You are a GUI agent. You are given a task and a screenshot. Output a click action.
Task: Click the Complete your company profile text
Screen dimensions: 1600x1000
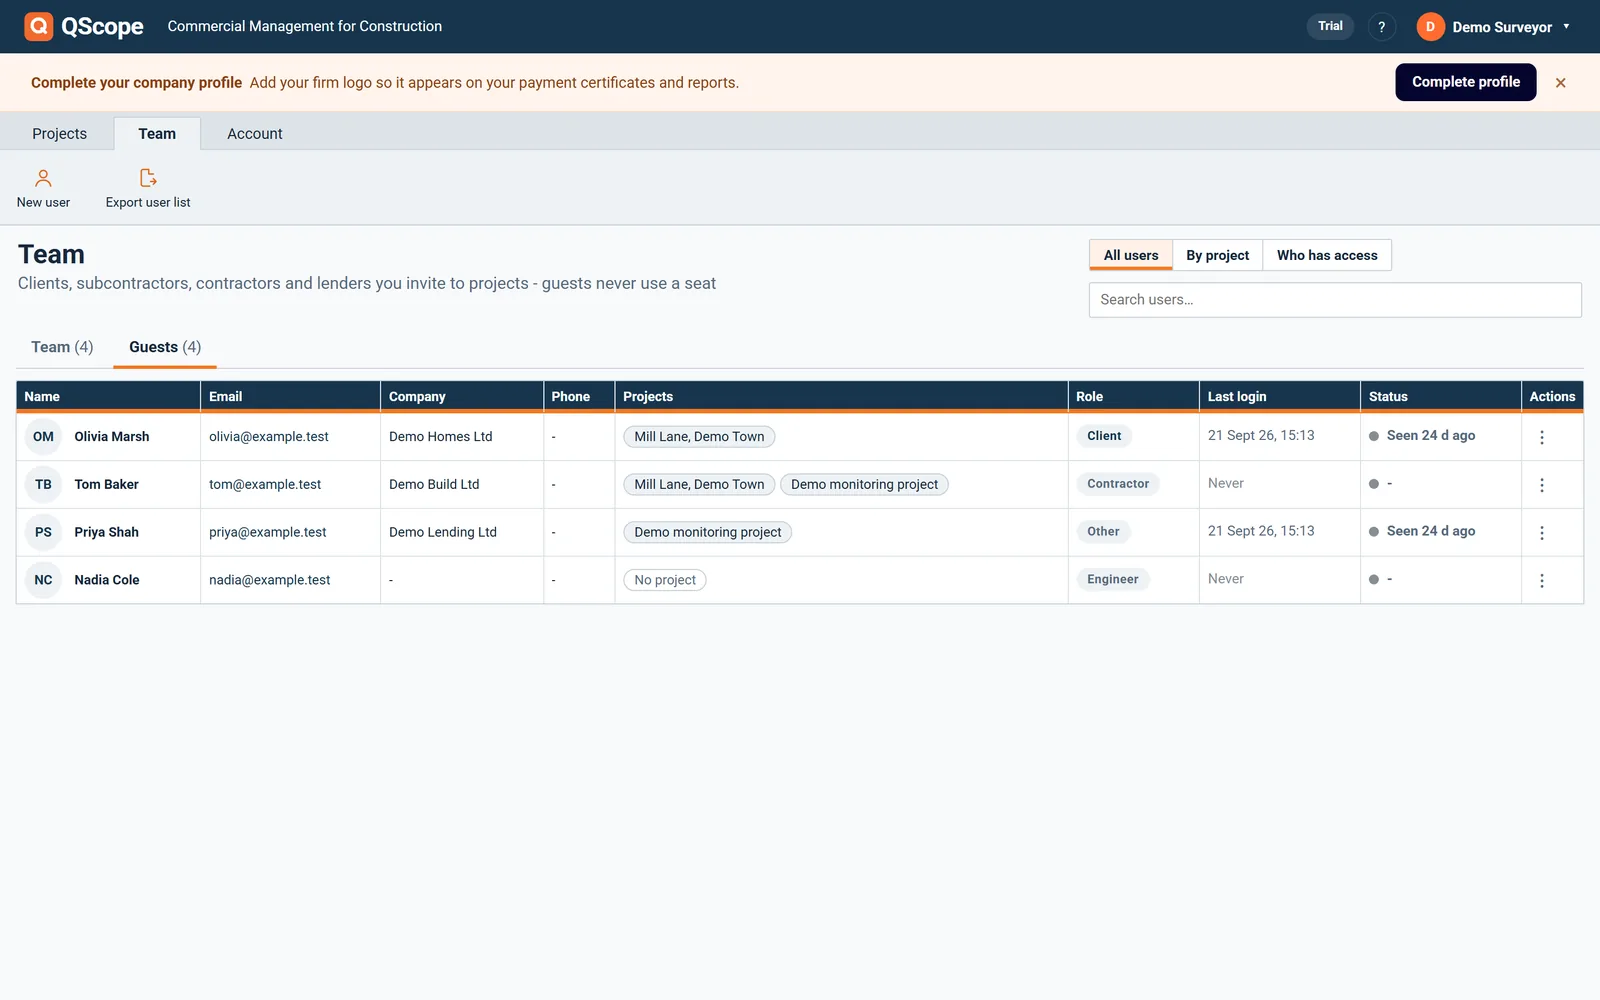136,83
